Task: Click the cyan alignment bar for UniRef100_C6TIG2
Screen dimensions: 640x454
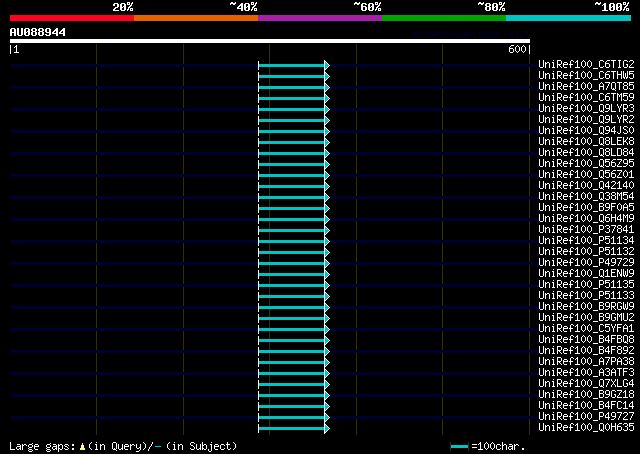Action: tap(291, 65)
